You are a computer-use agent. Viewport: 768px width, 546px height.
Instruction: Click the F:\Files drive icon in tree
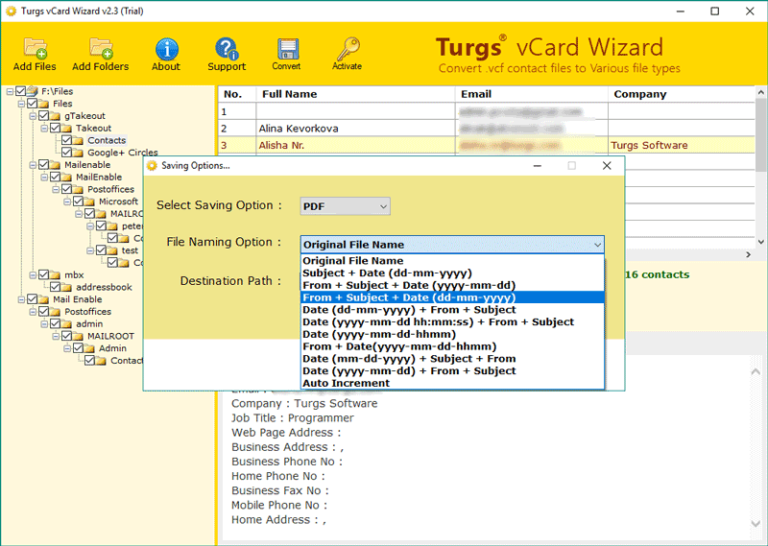[32, 91]
